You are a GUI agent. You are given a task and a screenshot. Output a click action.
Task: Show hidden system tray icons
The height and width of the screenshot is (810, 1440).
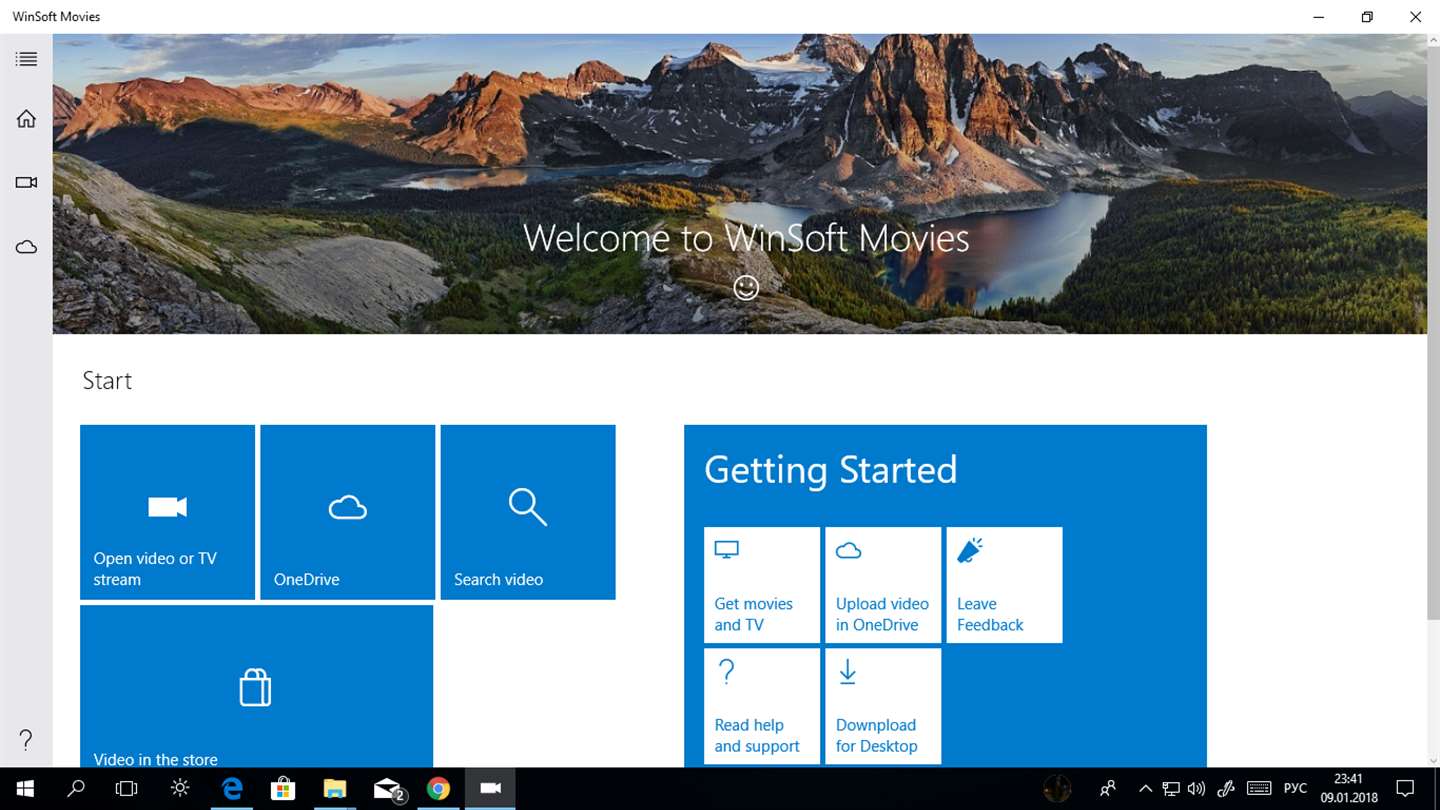pyautogui.click(x=1146, y=789)
